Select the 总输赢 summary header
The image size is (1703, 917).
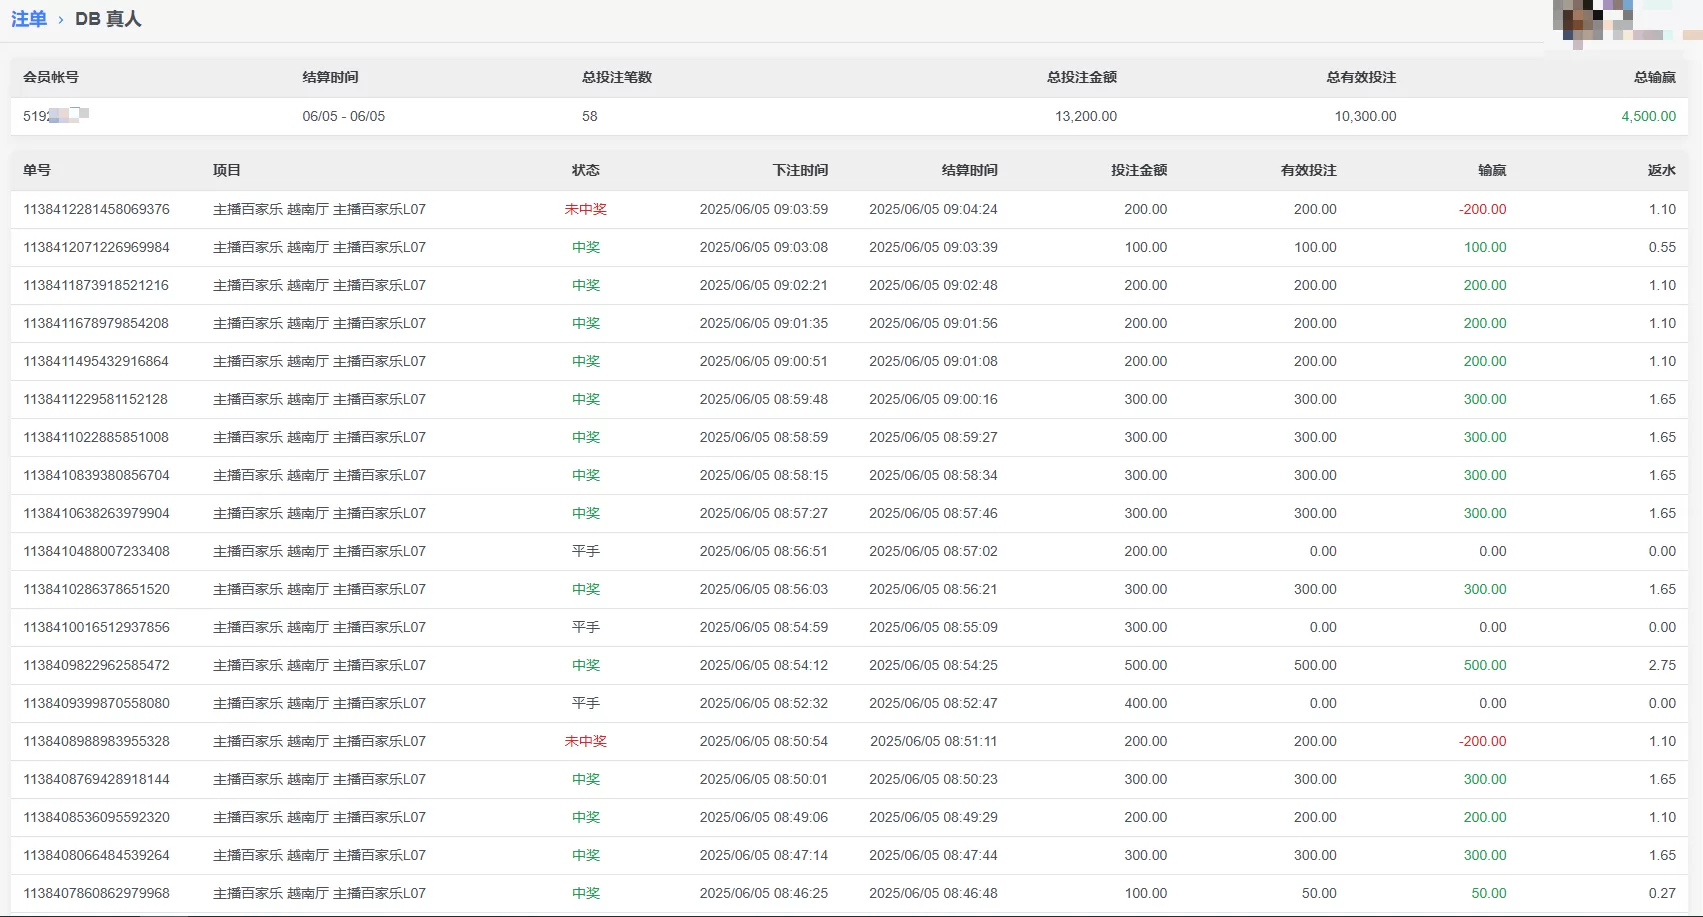click(x=1655, y=77)
